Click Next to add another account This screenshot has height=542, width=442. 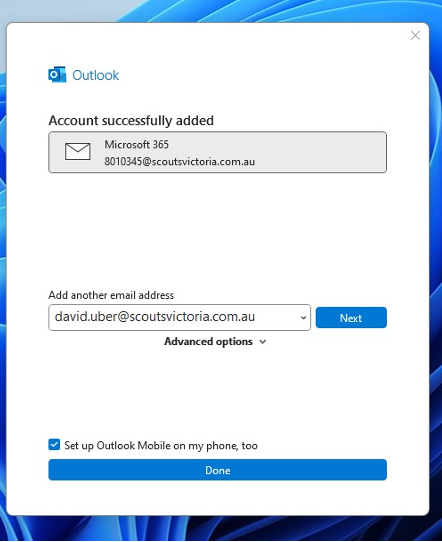coord(351,318)
